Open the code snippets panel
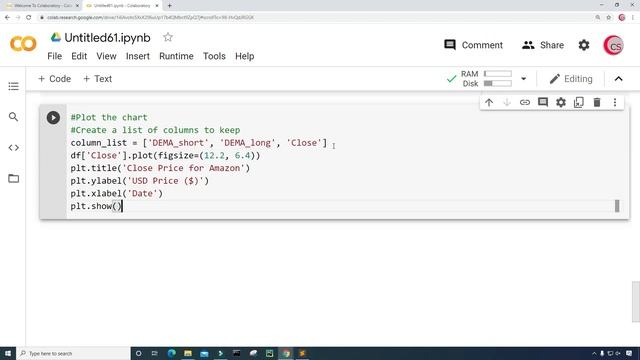The width and height of the screenshot is (640, 360). 13,148
